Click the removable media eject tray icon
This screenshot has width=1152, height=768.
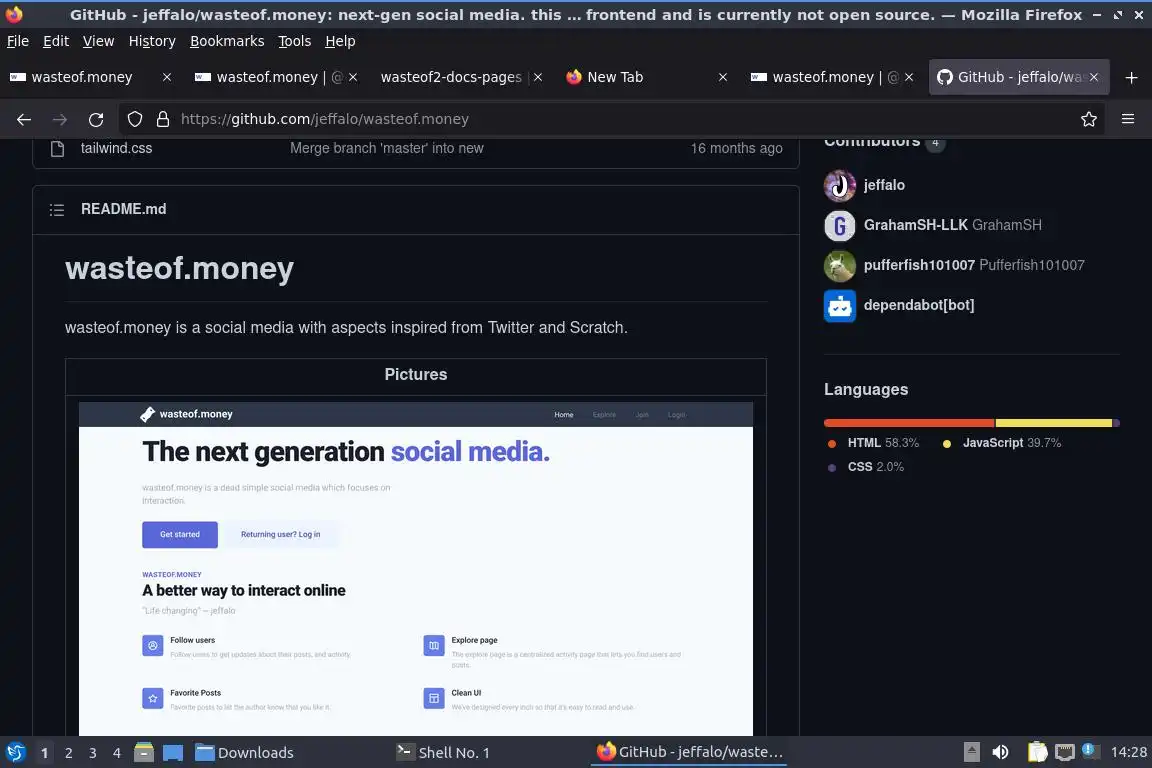click(x=971, y=752)
